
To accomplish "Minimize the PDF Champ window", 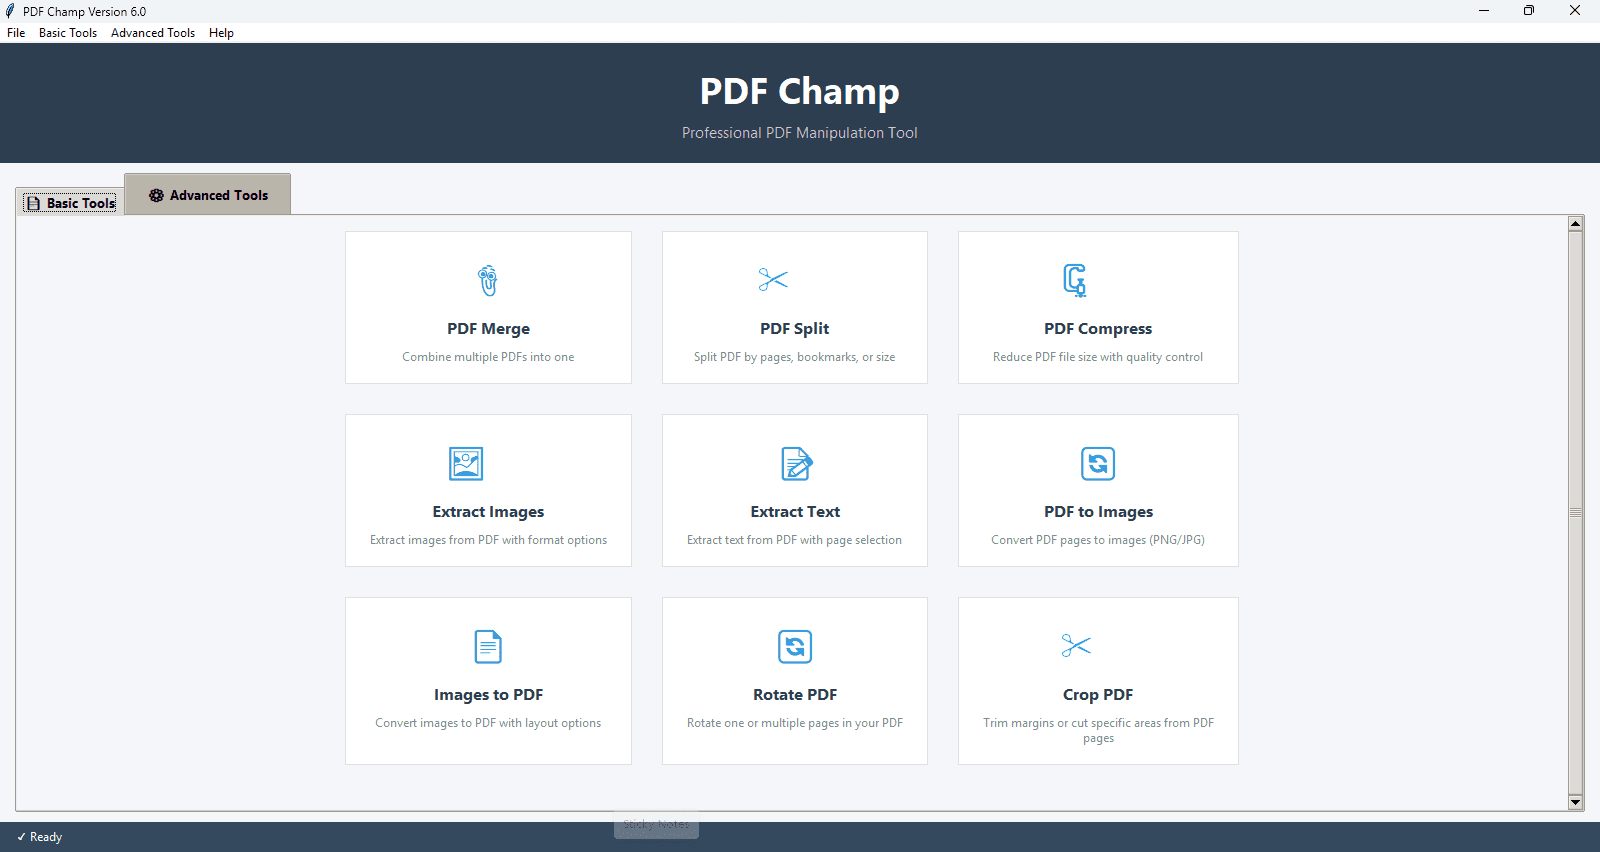I will [x=1484, y=11].
